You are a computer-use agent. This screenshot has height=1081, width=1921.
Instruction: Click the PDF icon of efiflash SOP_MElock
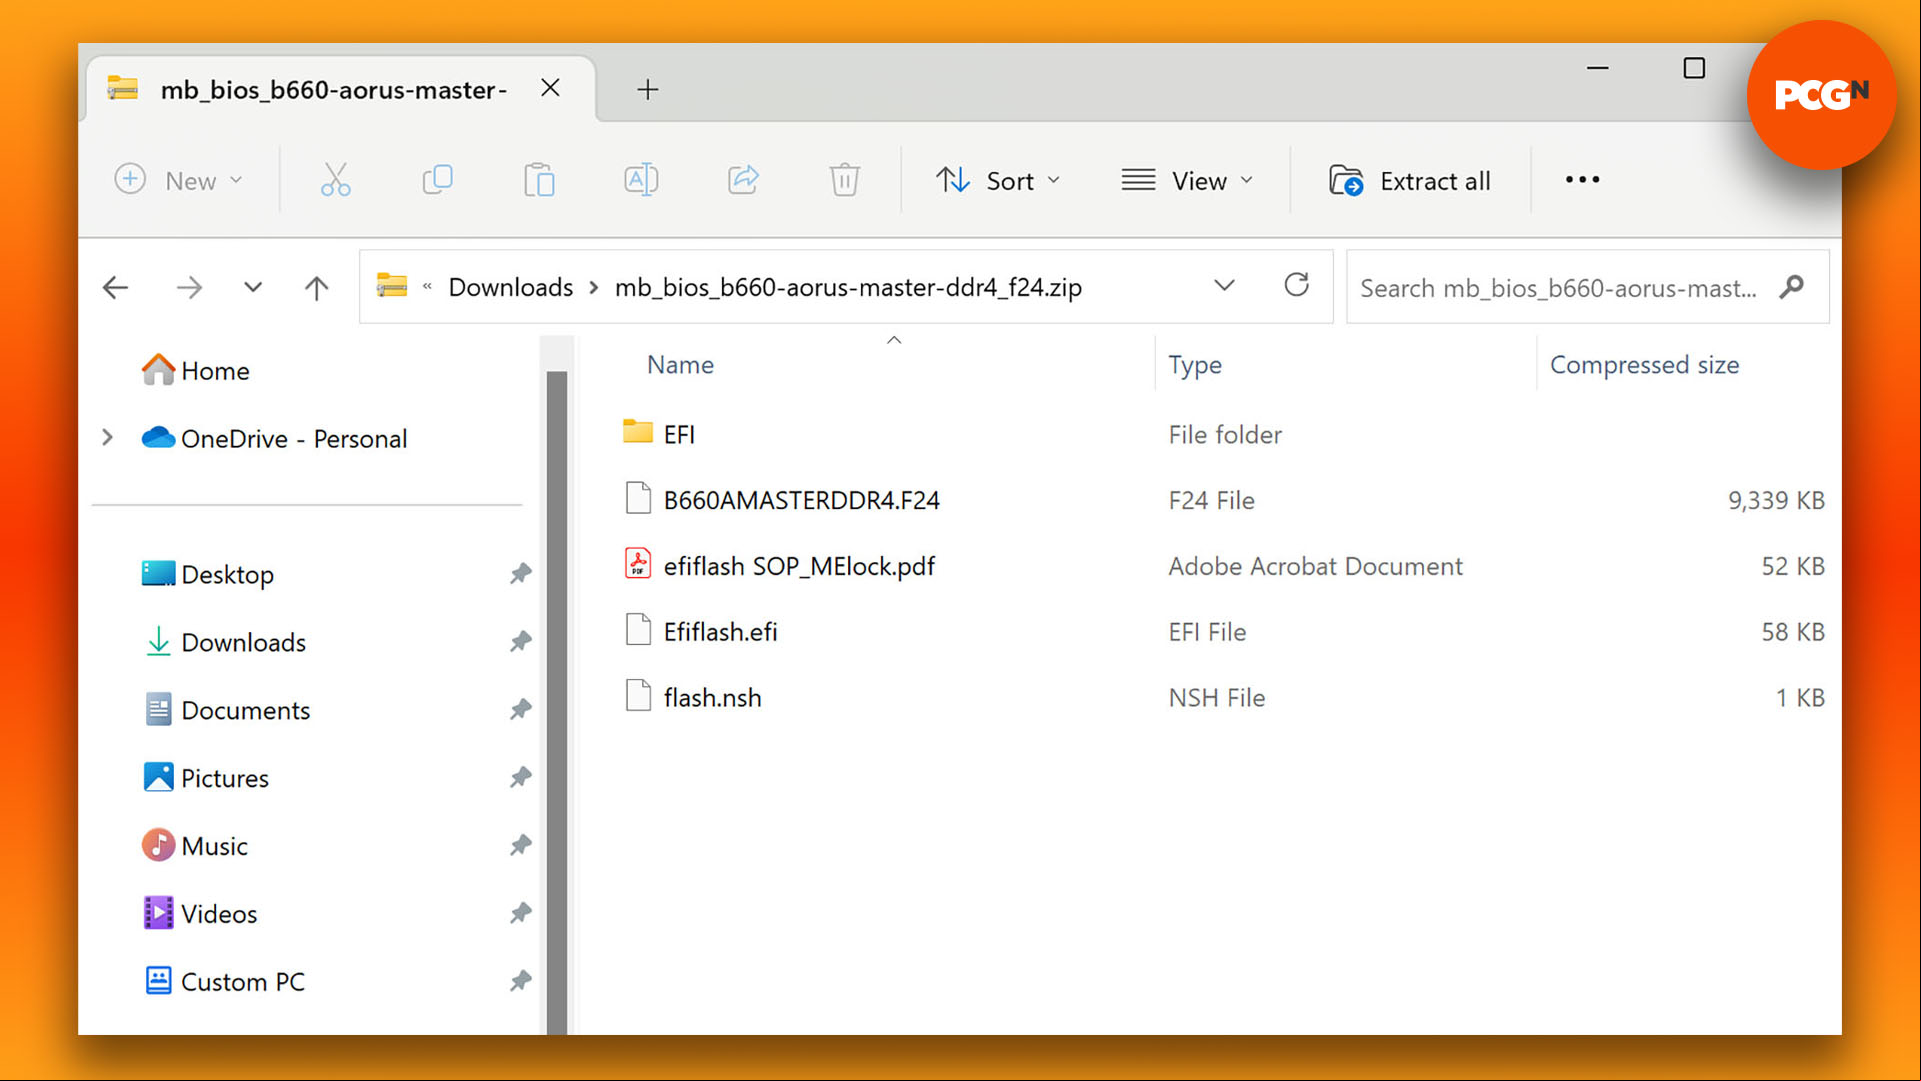[638, 565]
